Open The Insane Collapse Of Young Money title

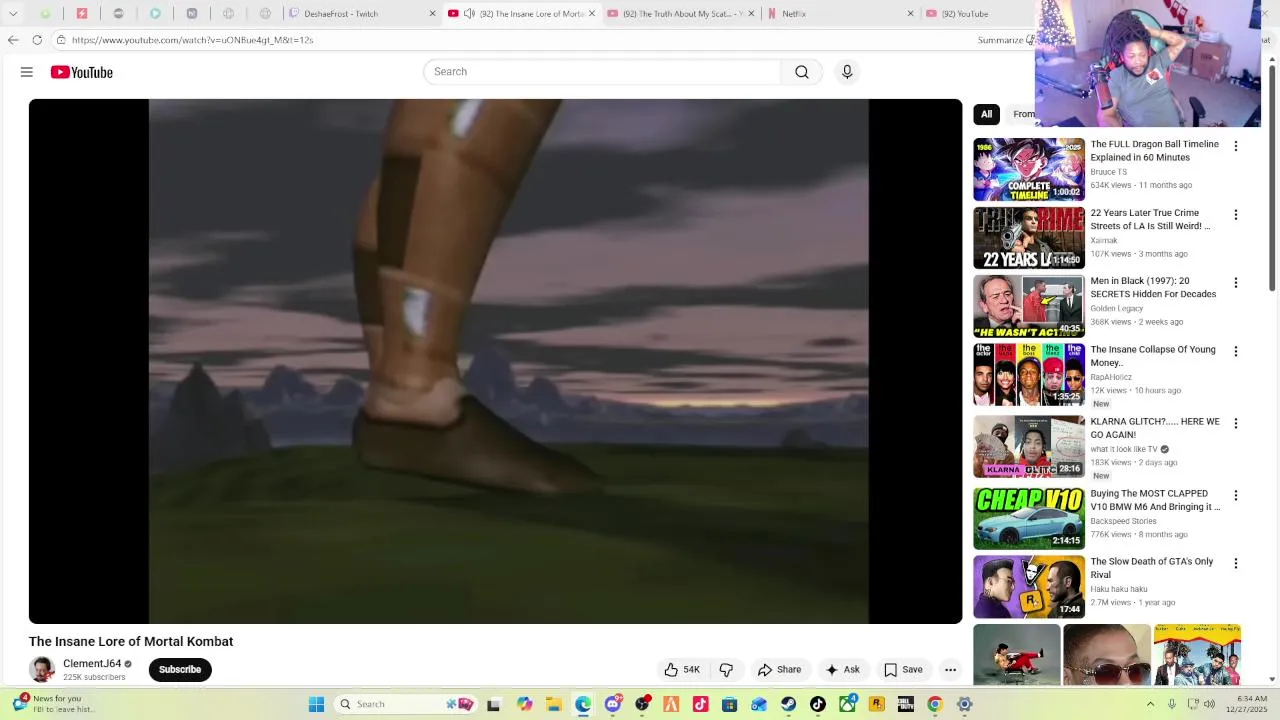(1153, 356)
